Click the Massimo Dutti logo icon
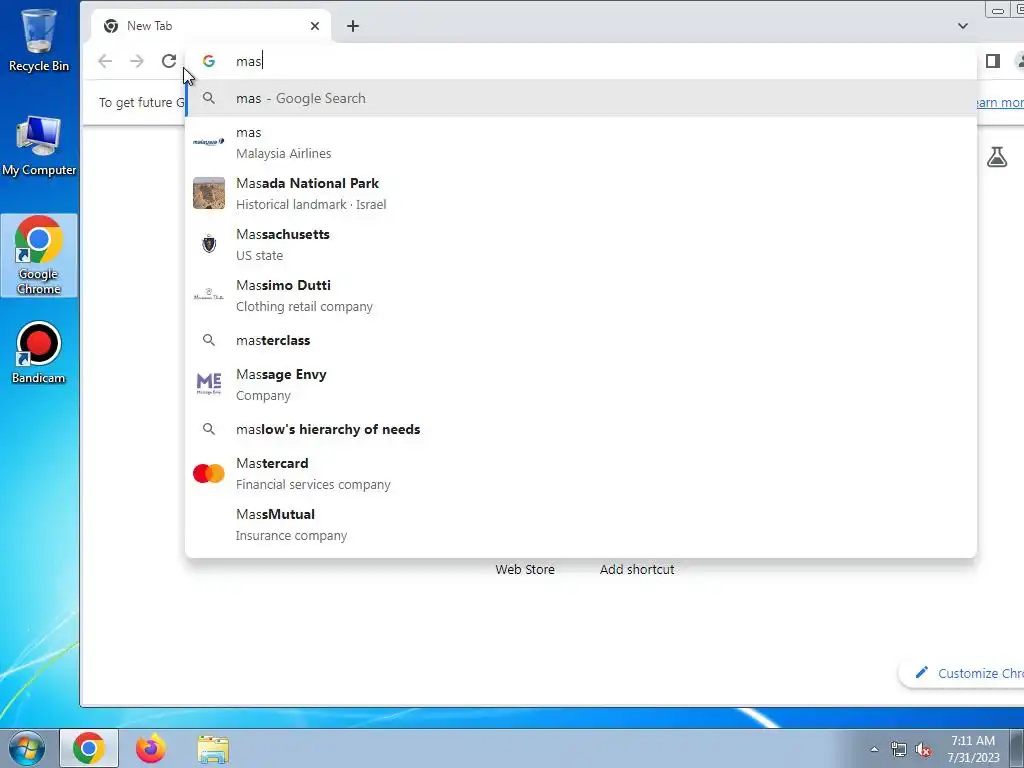Screen dimensions: 1024x768 point(209,295)
